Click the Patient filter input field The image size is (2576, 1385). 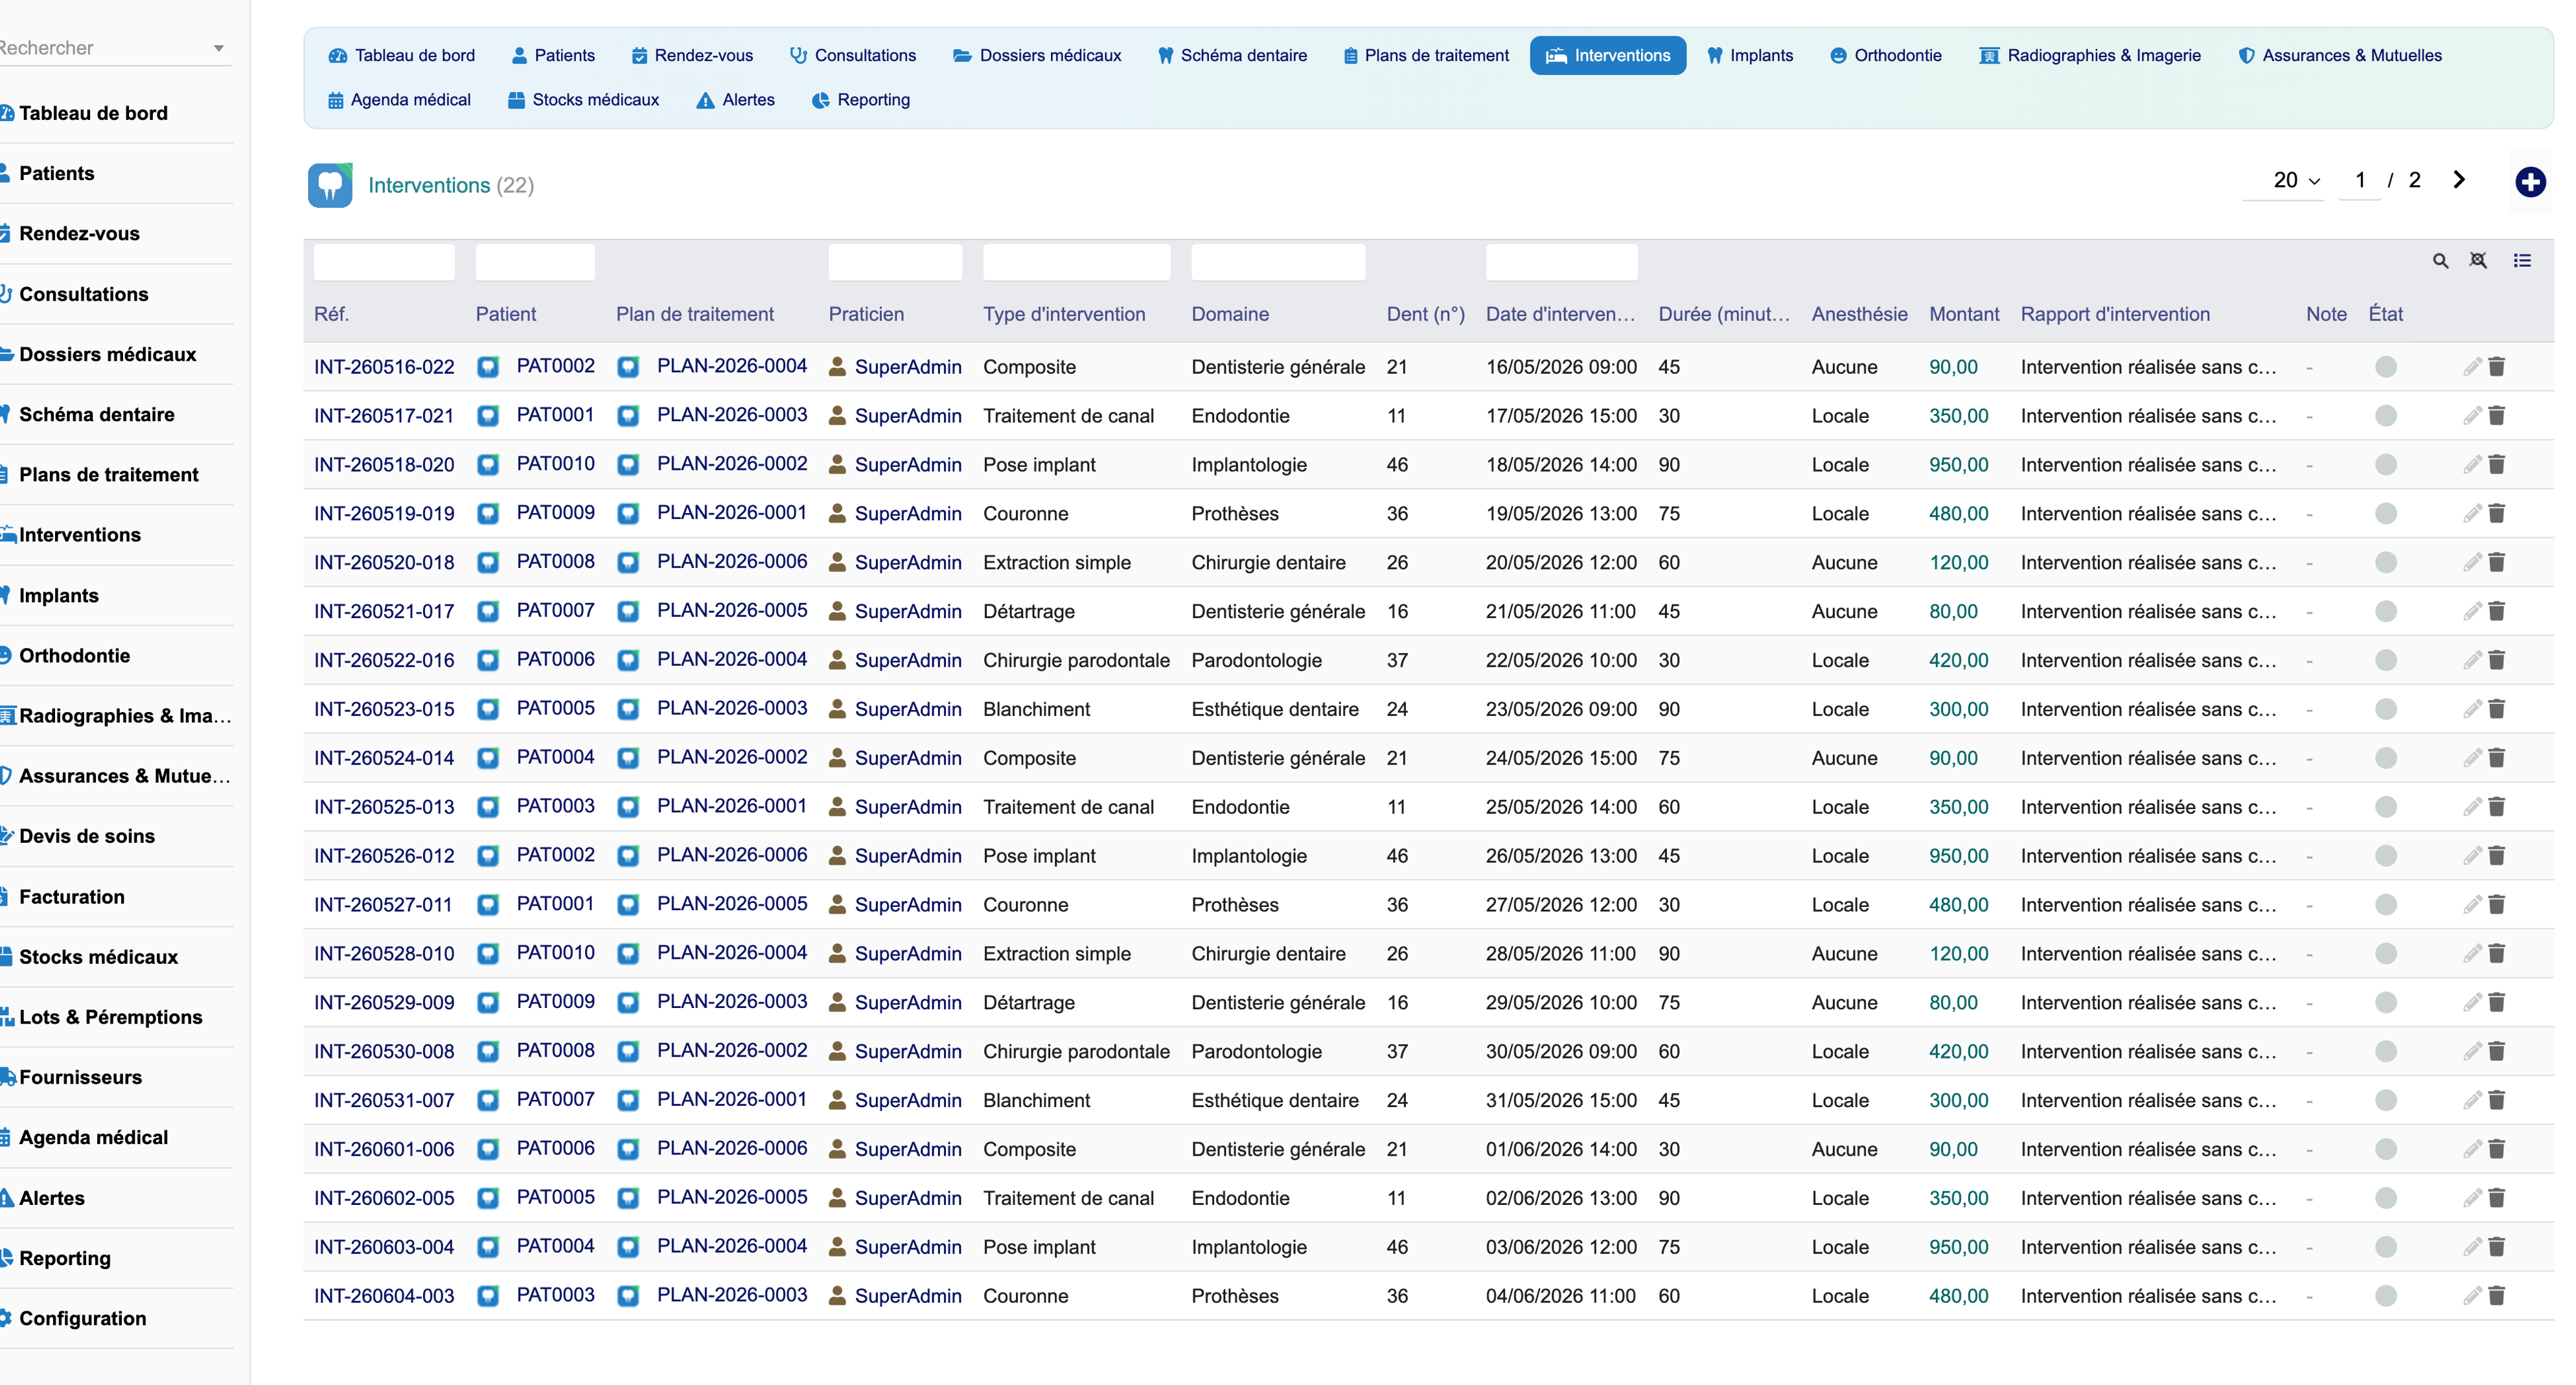point(535,262)
